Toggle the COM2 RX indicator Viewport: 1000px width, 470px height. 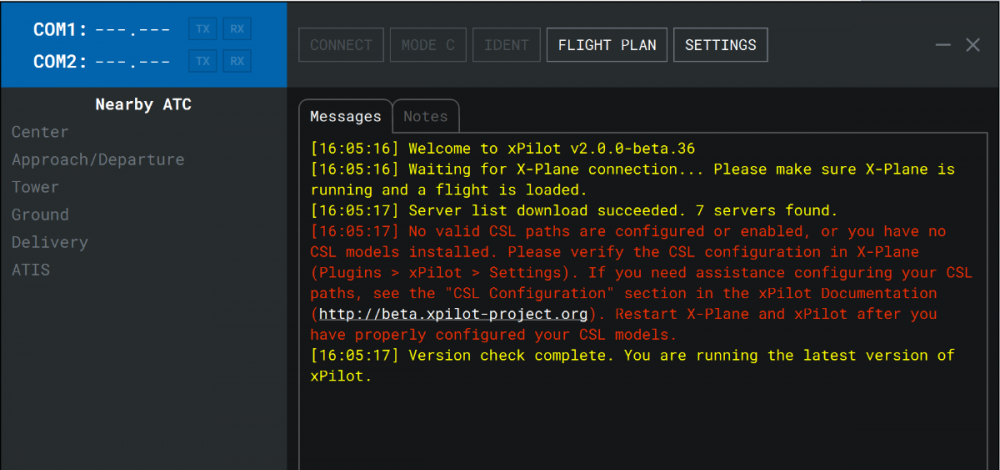237,62
